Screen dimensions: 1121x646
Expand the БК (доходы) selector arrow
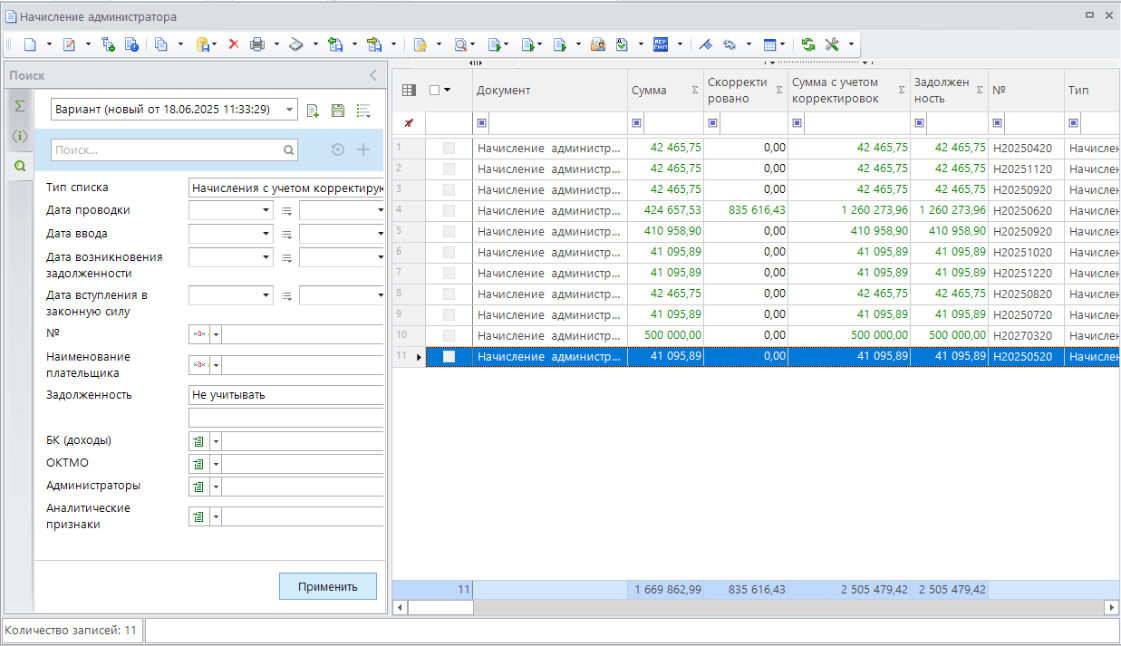215,442
